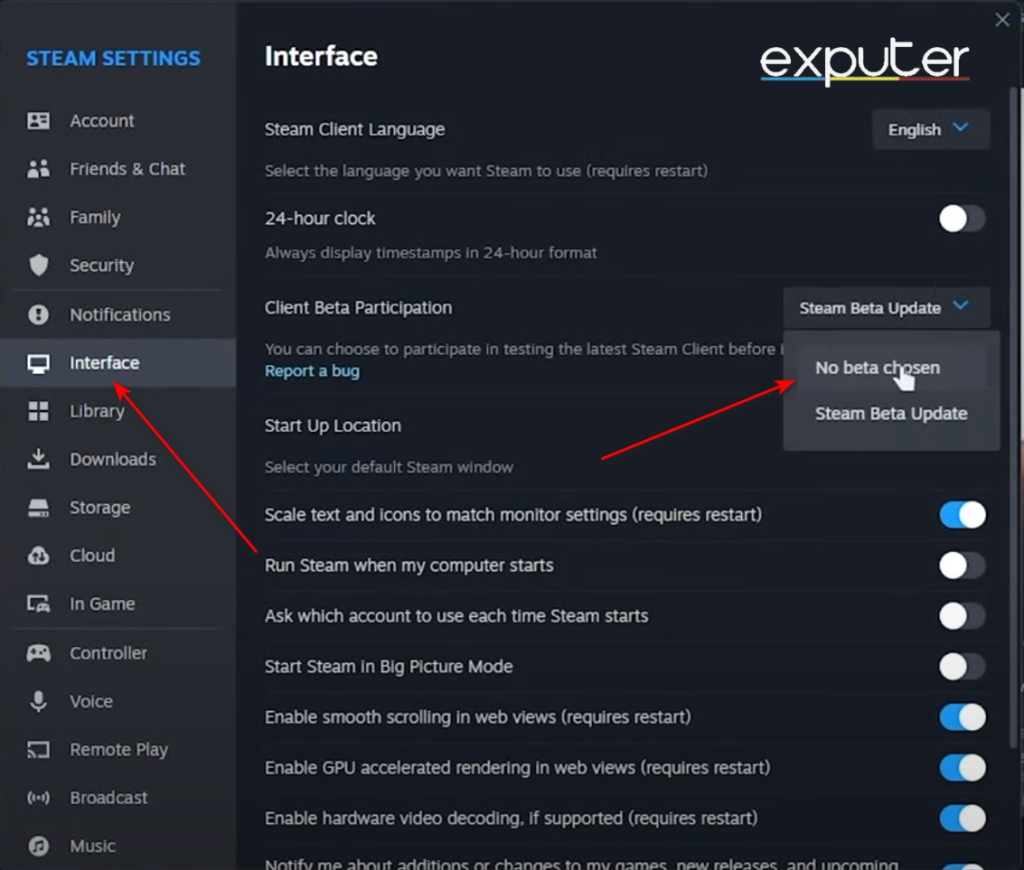The width and height of the screenshot is (1024, 870).
Task: Select the Broadcast settings icon
Action: point(38,798)
